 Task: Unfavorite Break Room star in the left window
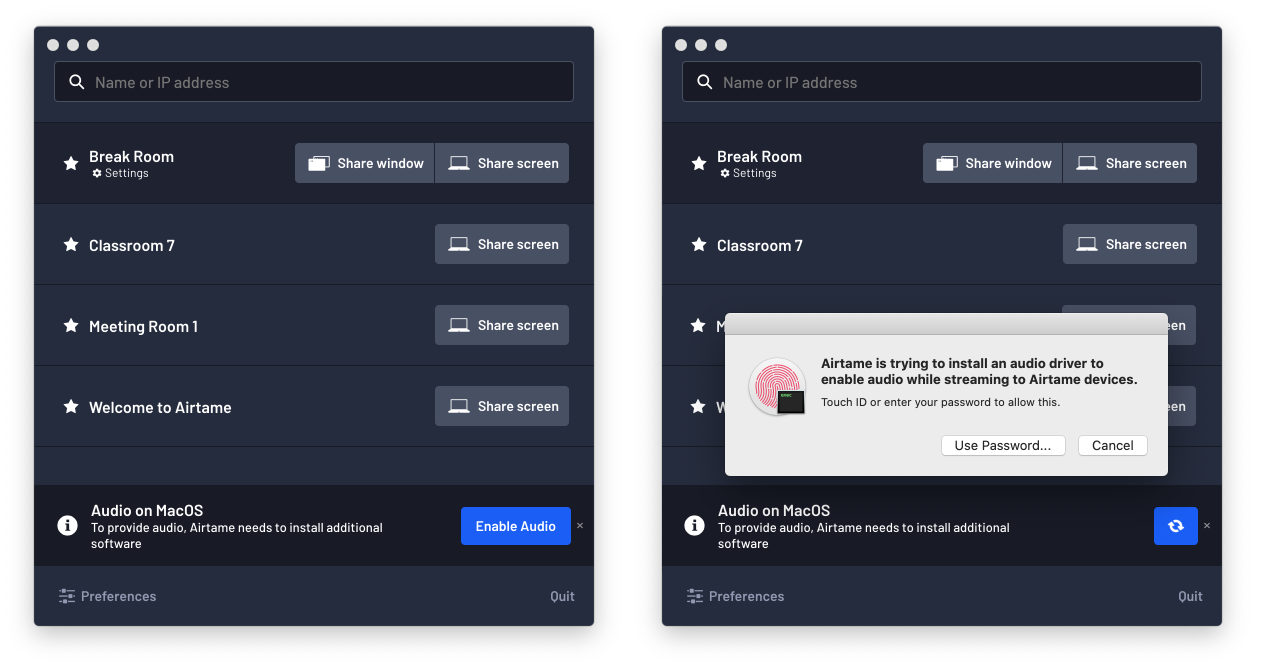tap(71, 163)
